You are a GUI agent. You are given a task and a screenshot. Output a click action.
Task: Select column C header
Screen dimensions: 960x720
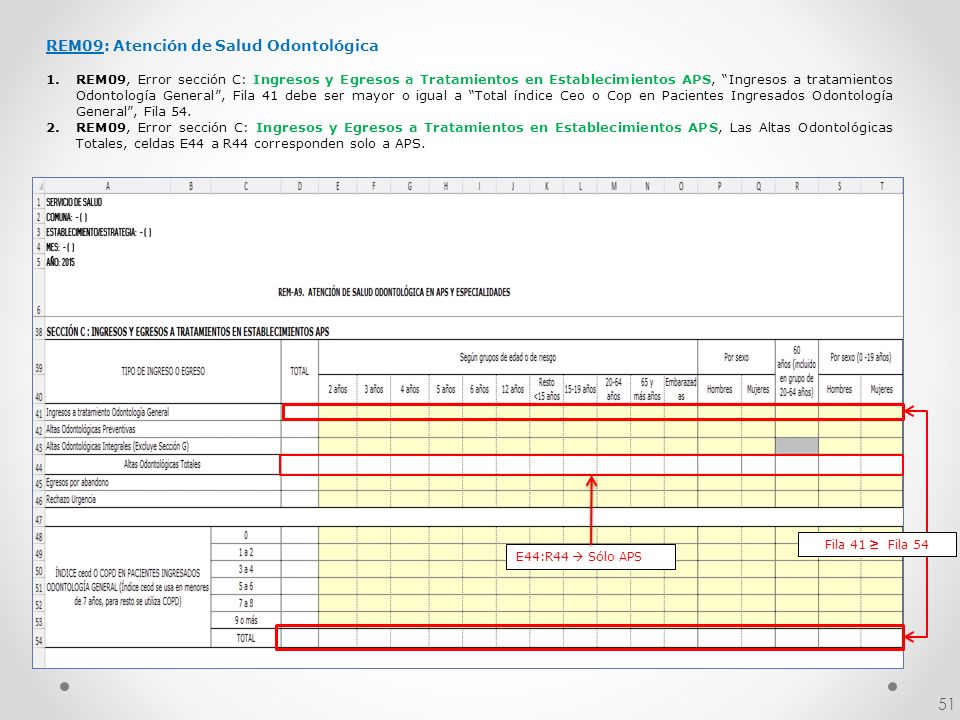tap(246, 186)
